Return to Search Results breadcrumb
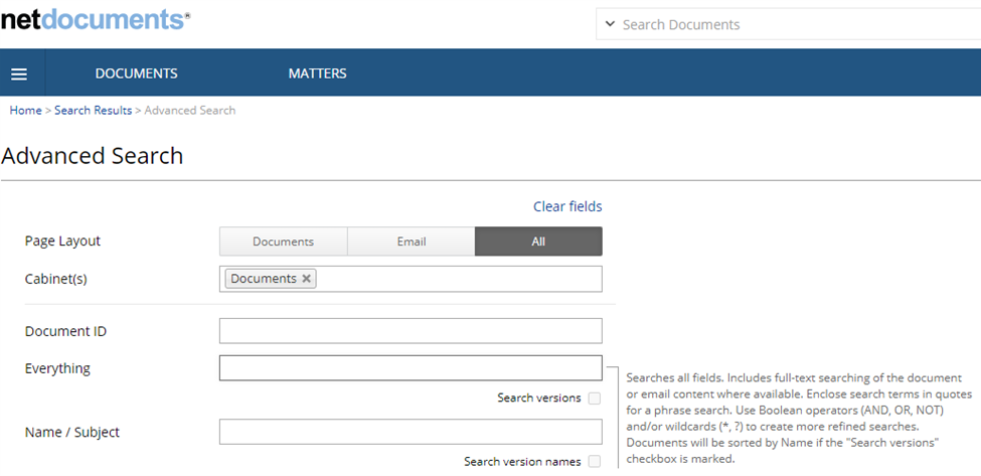The image size is (981, 476). pos(93,110)
